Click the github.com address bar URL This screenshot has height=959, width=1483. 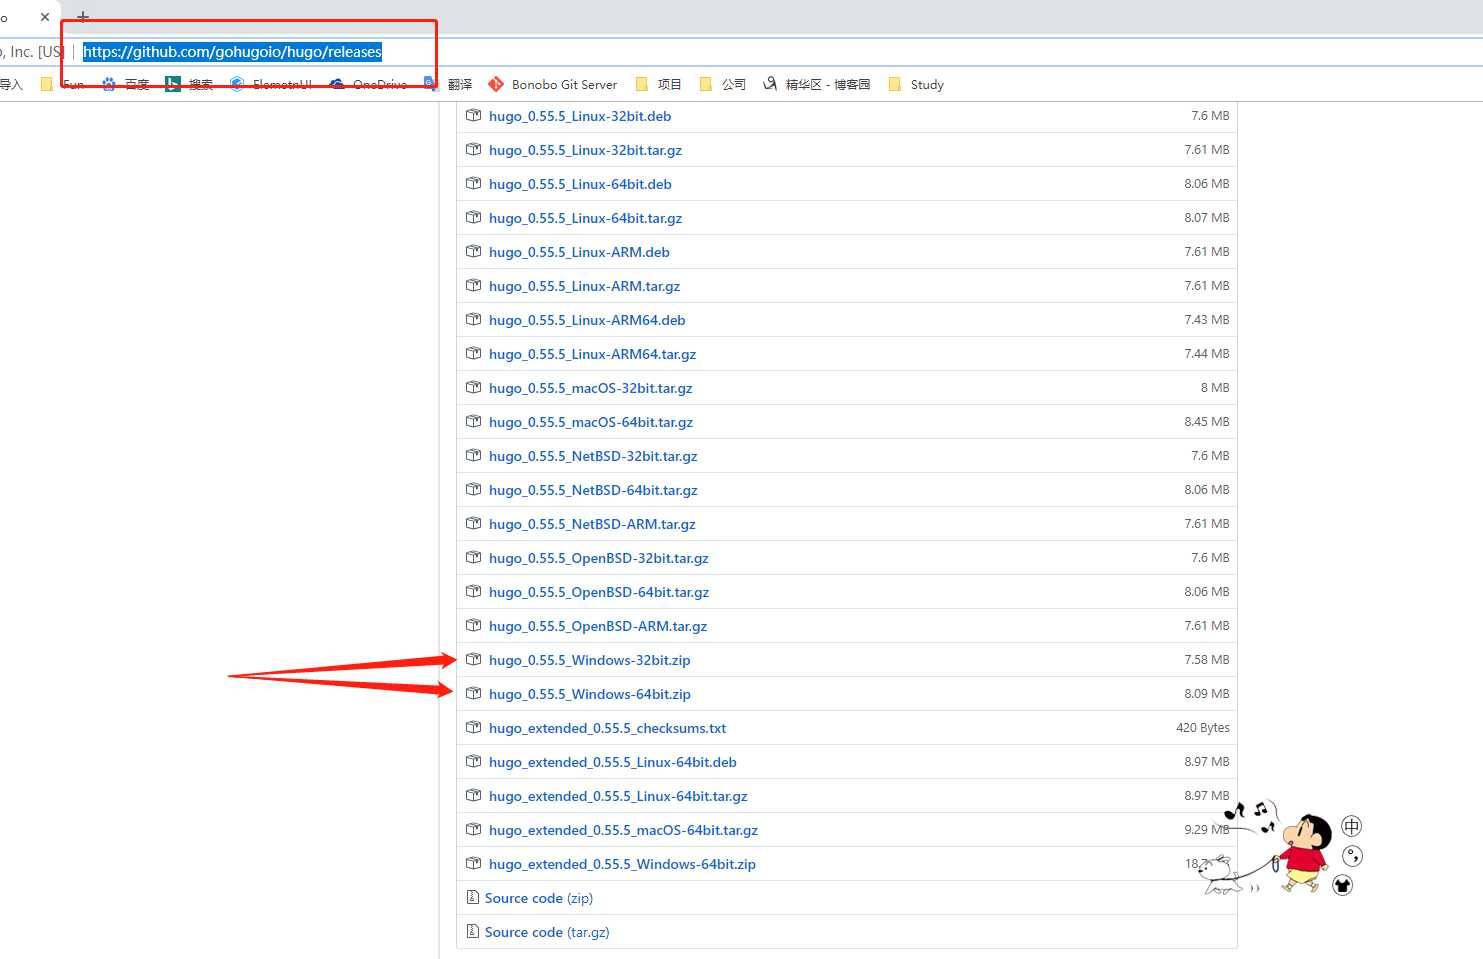pos(232,52)
